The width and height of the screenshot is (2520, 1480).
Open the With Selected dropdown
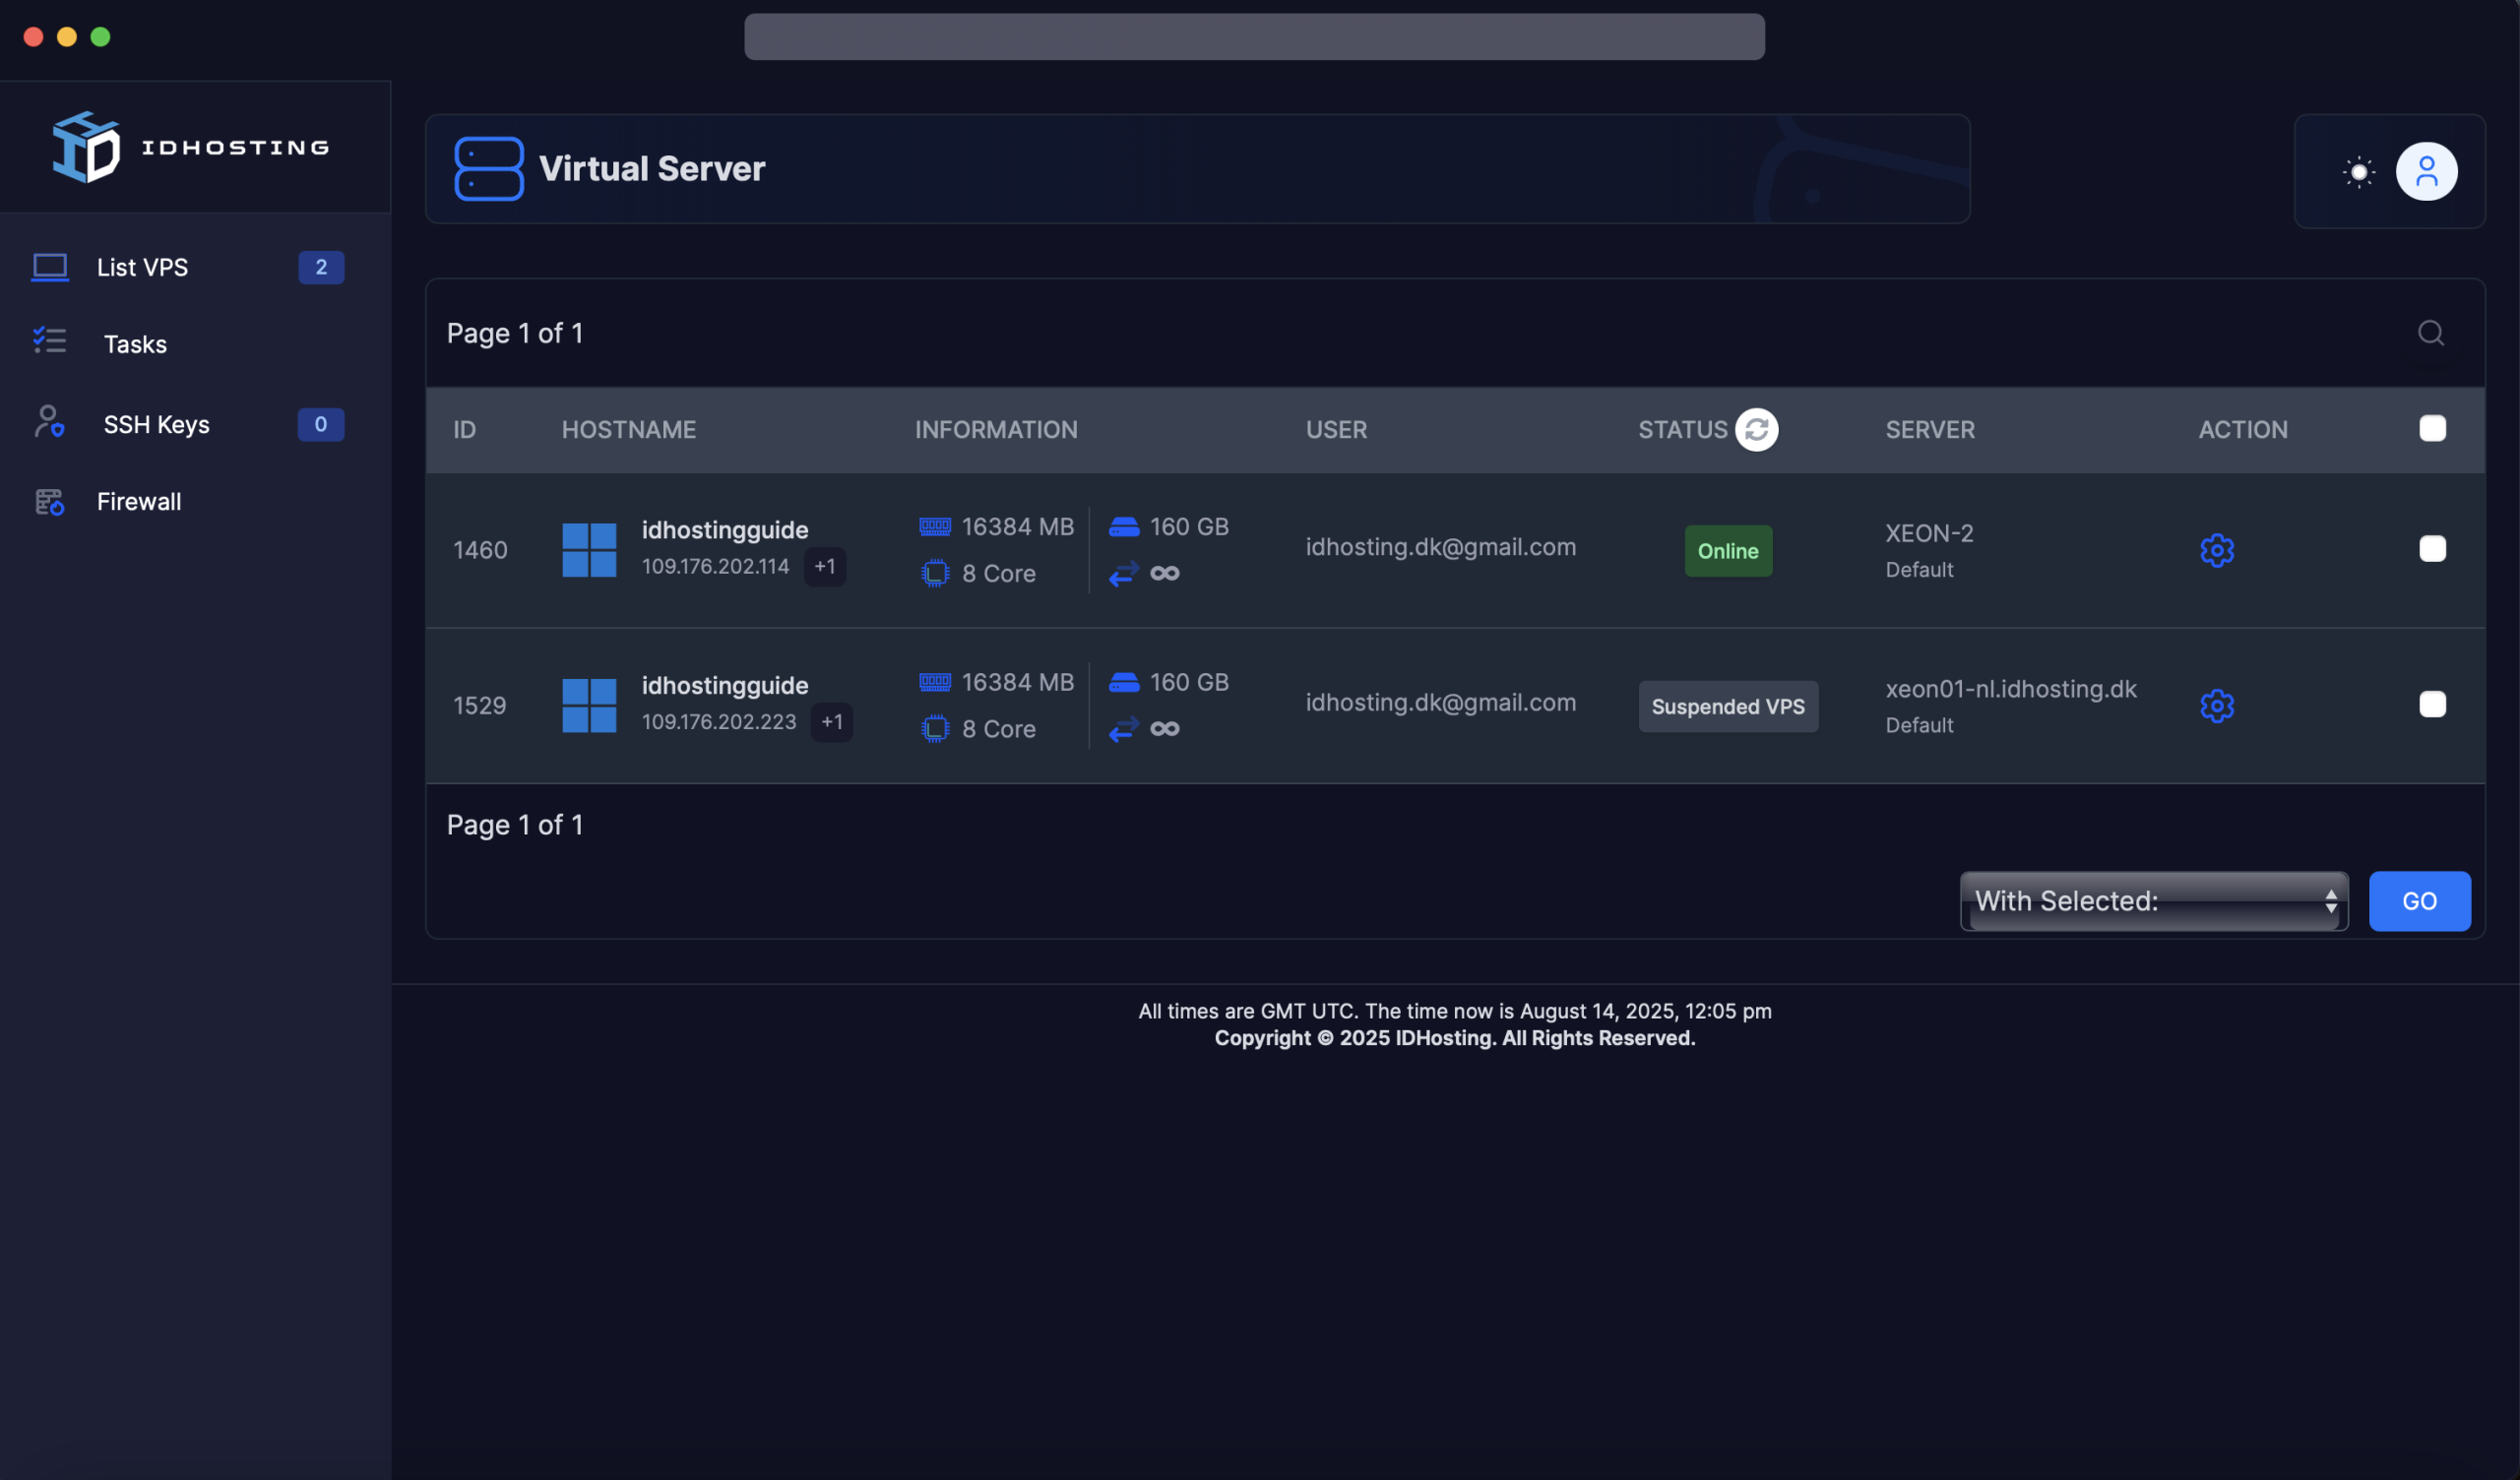[x=2153, y=901]
